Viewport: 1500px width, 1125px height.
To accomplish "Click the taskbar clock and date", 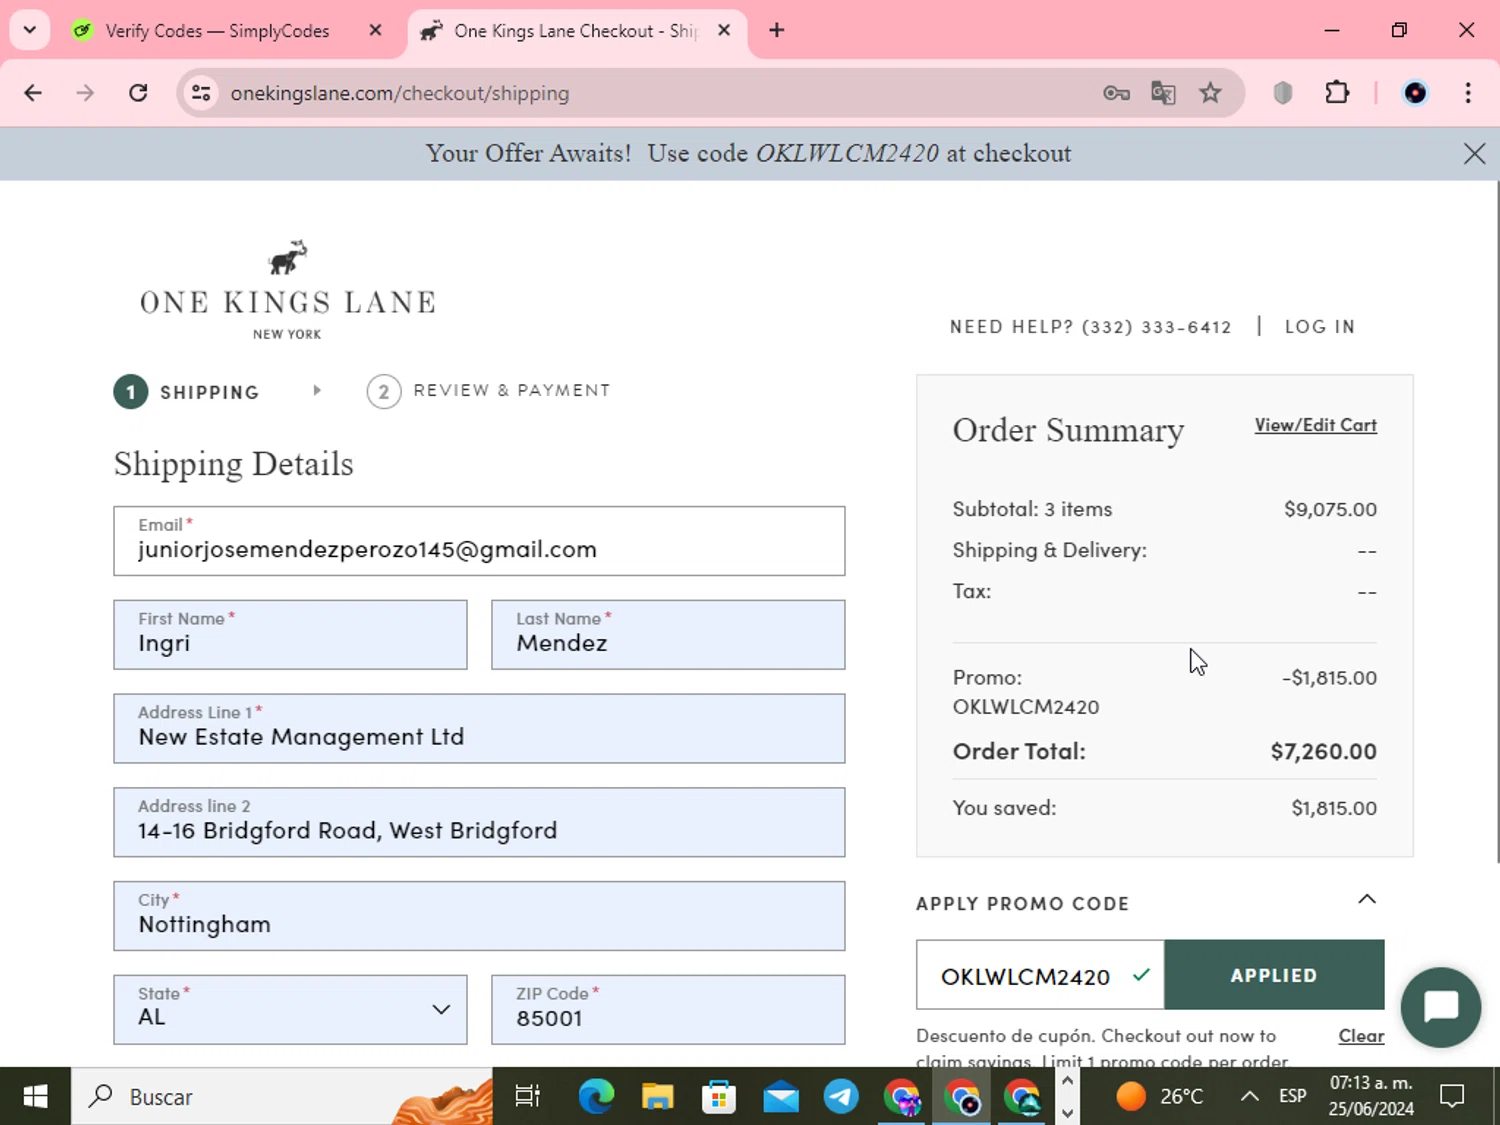I will coord(1371,1096).
